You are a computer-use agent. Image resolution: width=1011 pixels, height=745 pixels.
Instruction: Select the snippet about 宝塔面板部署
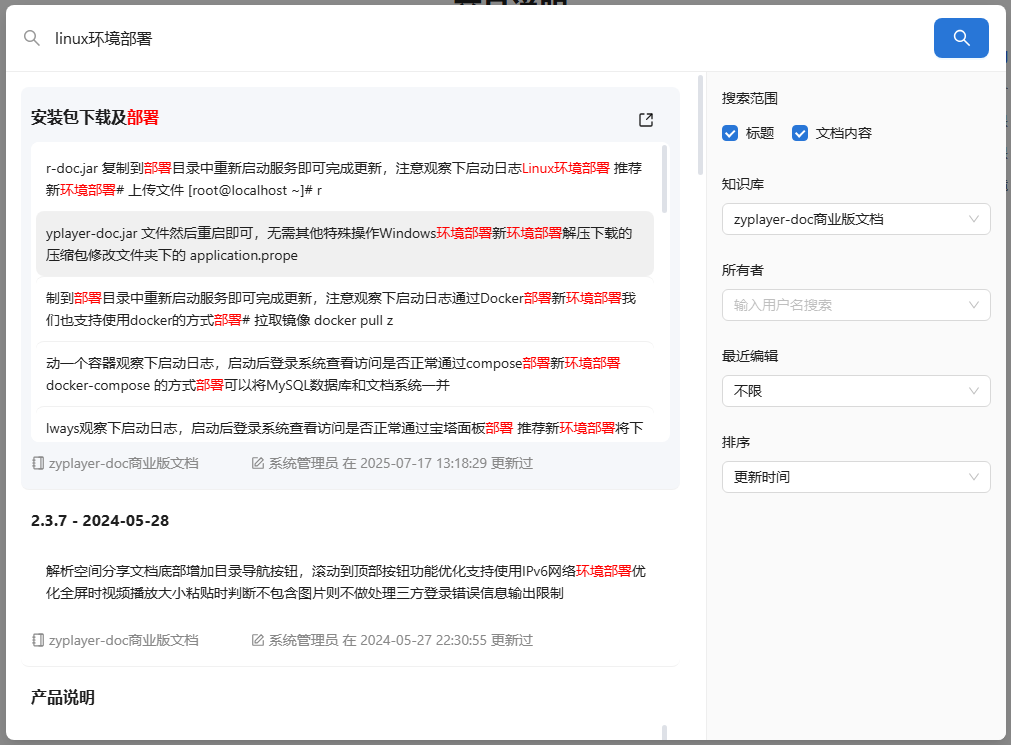coord(345,426)
